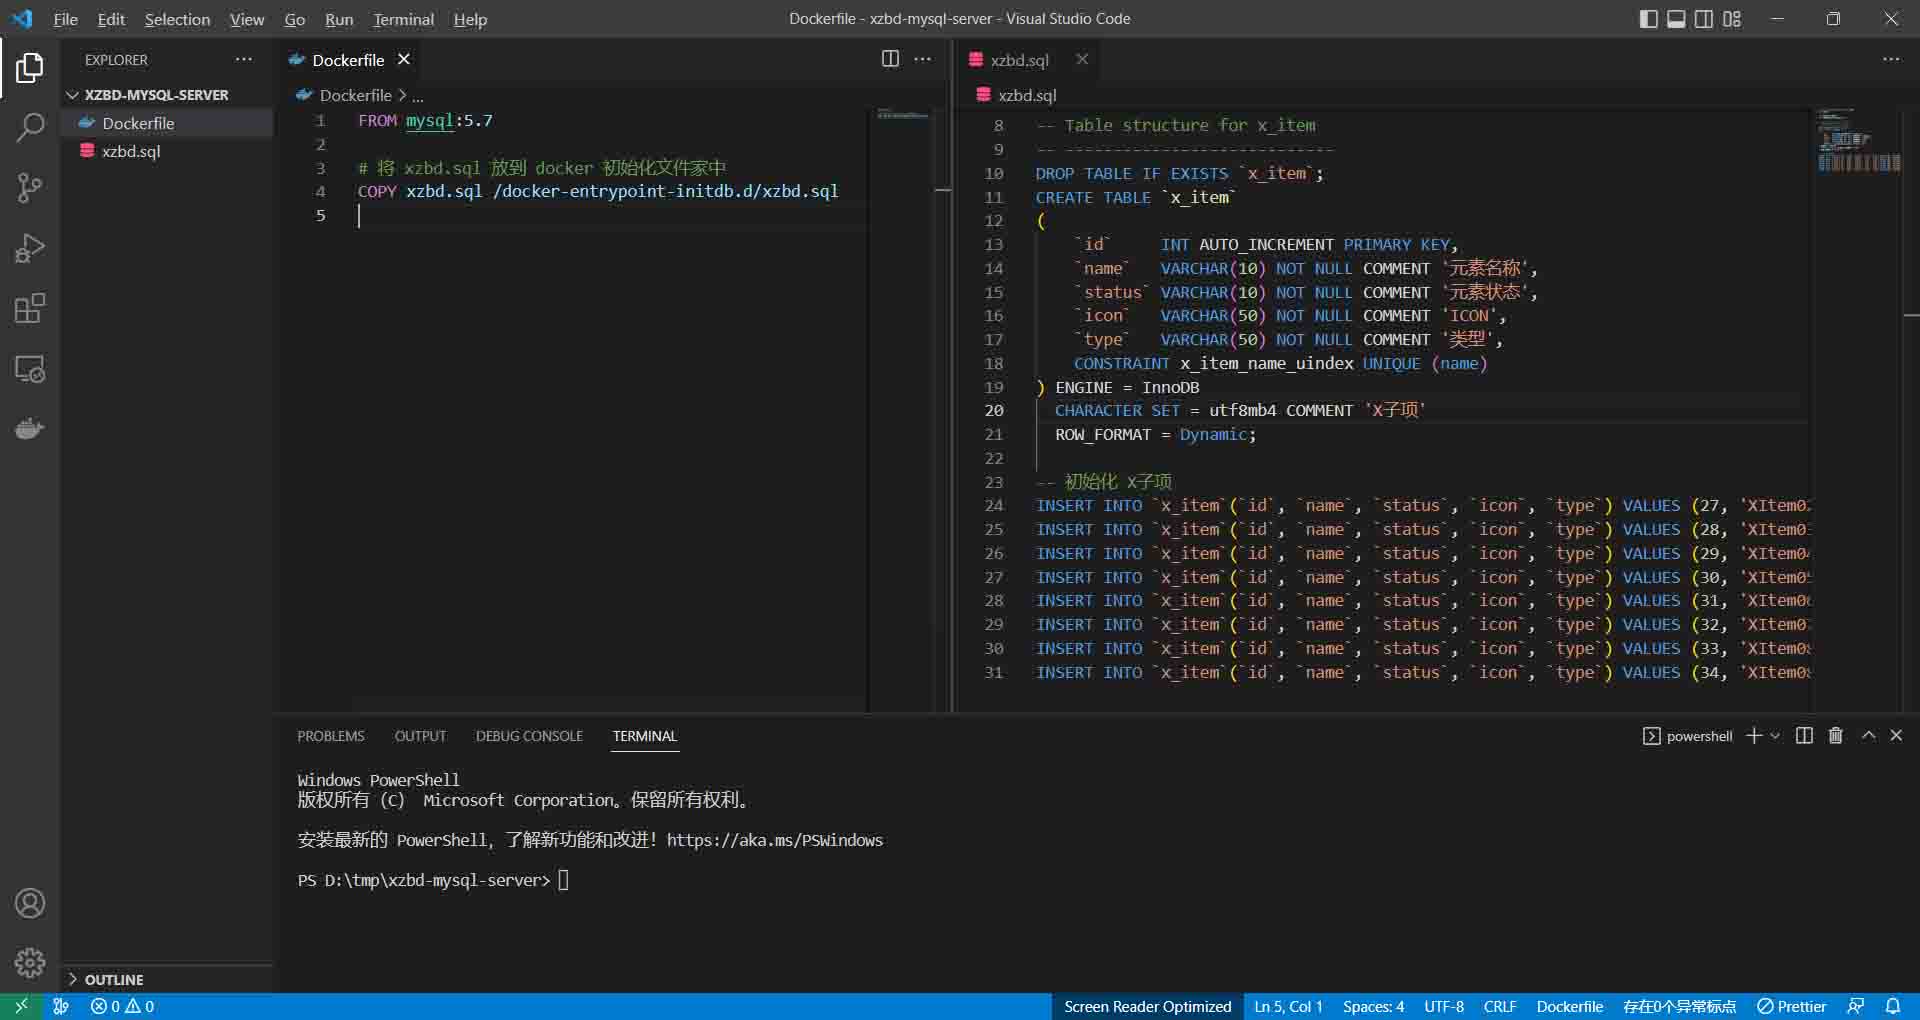Toggle the secondary side bar layout button
1920x1020 pixels.
pyautogui.click(x=1704, y=19)
